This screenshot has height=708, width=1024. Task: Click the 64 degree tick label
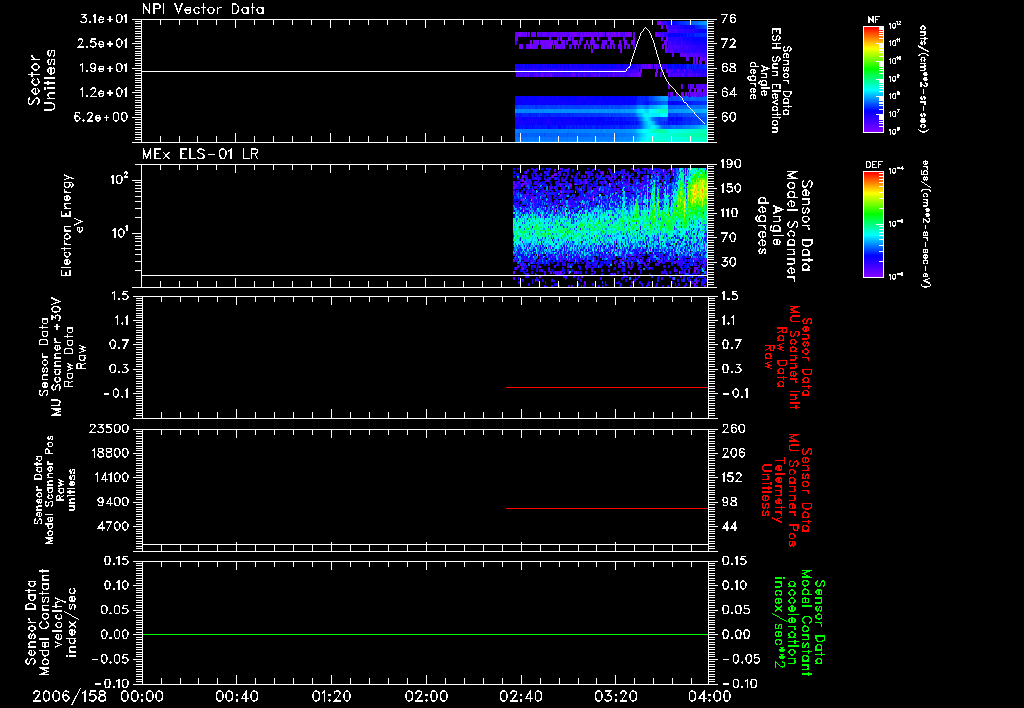(x=728, y=93)
